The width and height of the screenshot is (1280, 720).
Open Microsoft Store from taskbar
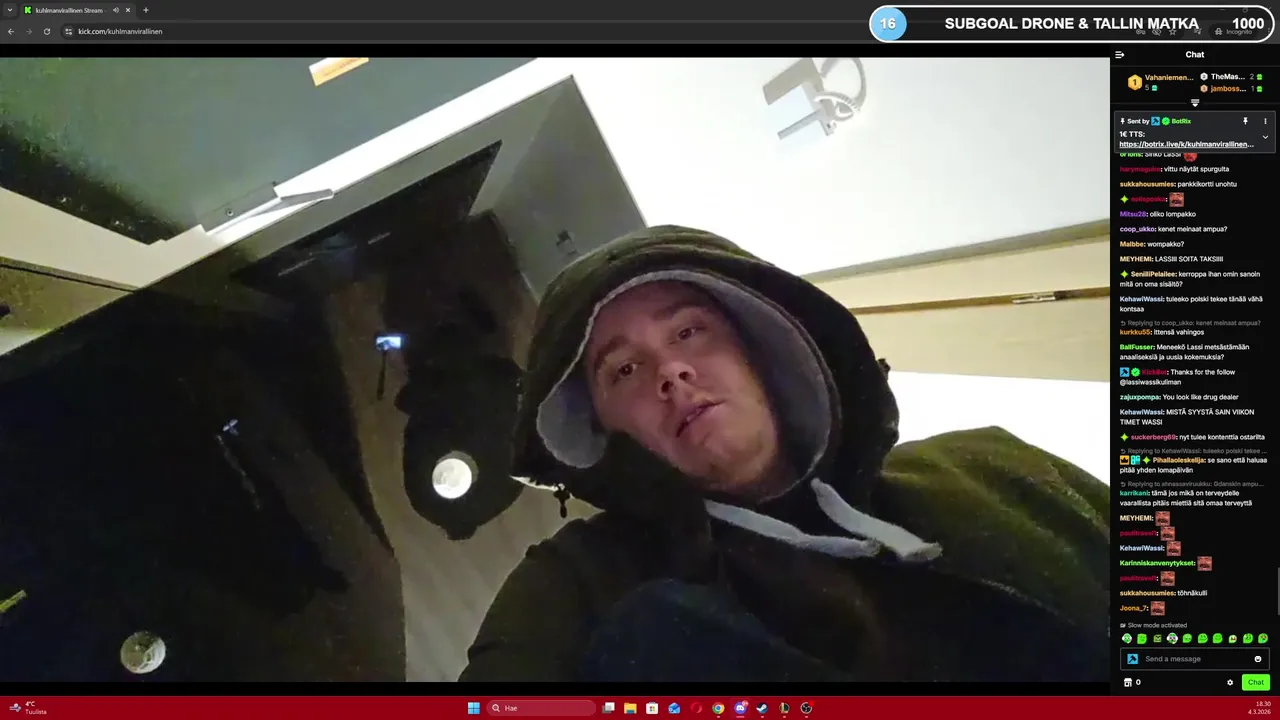click(x=652, y=708)
